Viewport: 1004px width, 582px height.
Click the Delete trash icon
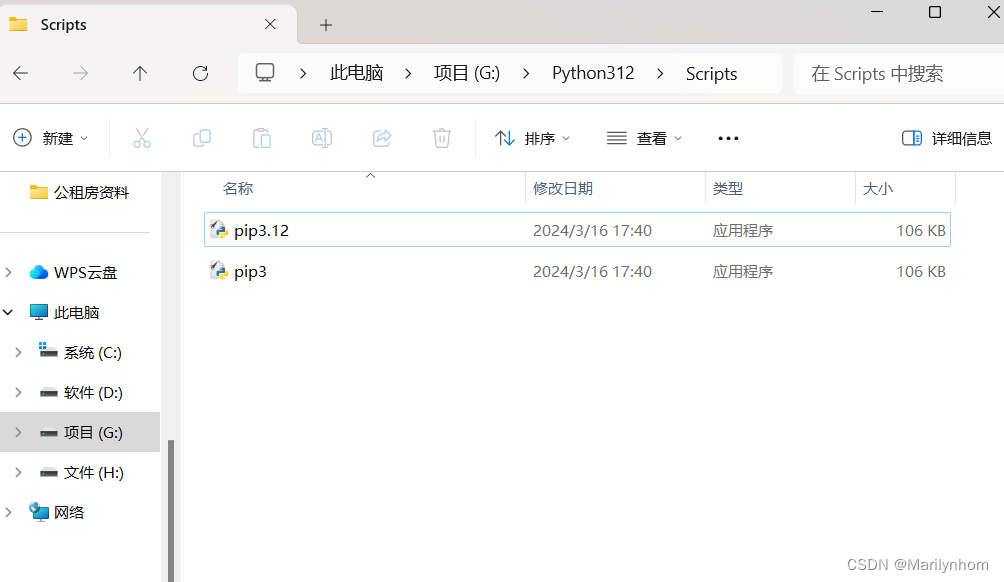tap(442, 138)
